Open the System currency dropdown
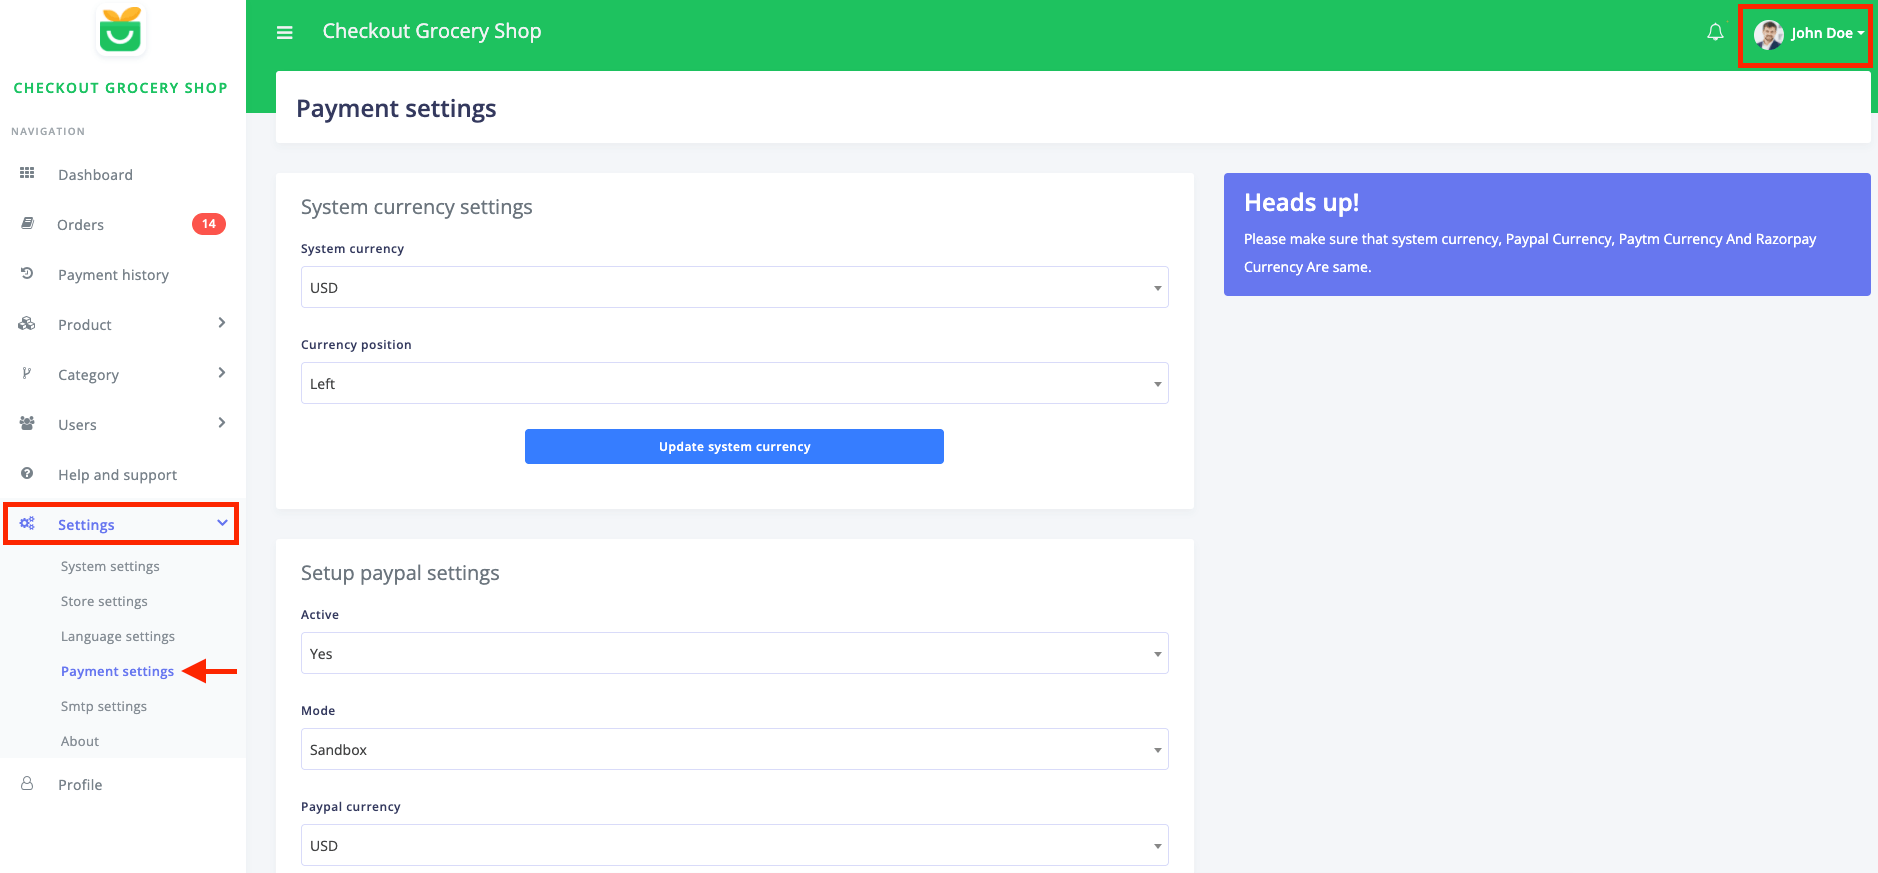Viewport: 1878px width, 873px height. point(734,287)
